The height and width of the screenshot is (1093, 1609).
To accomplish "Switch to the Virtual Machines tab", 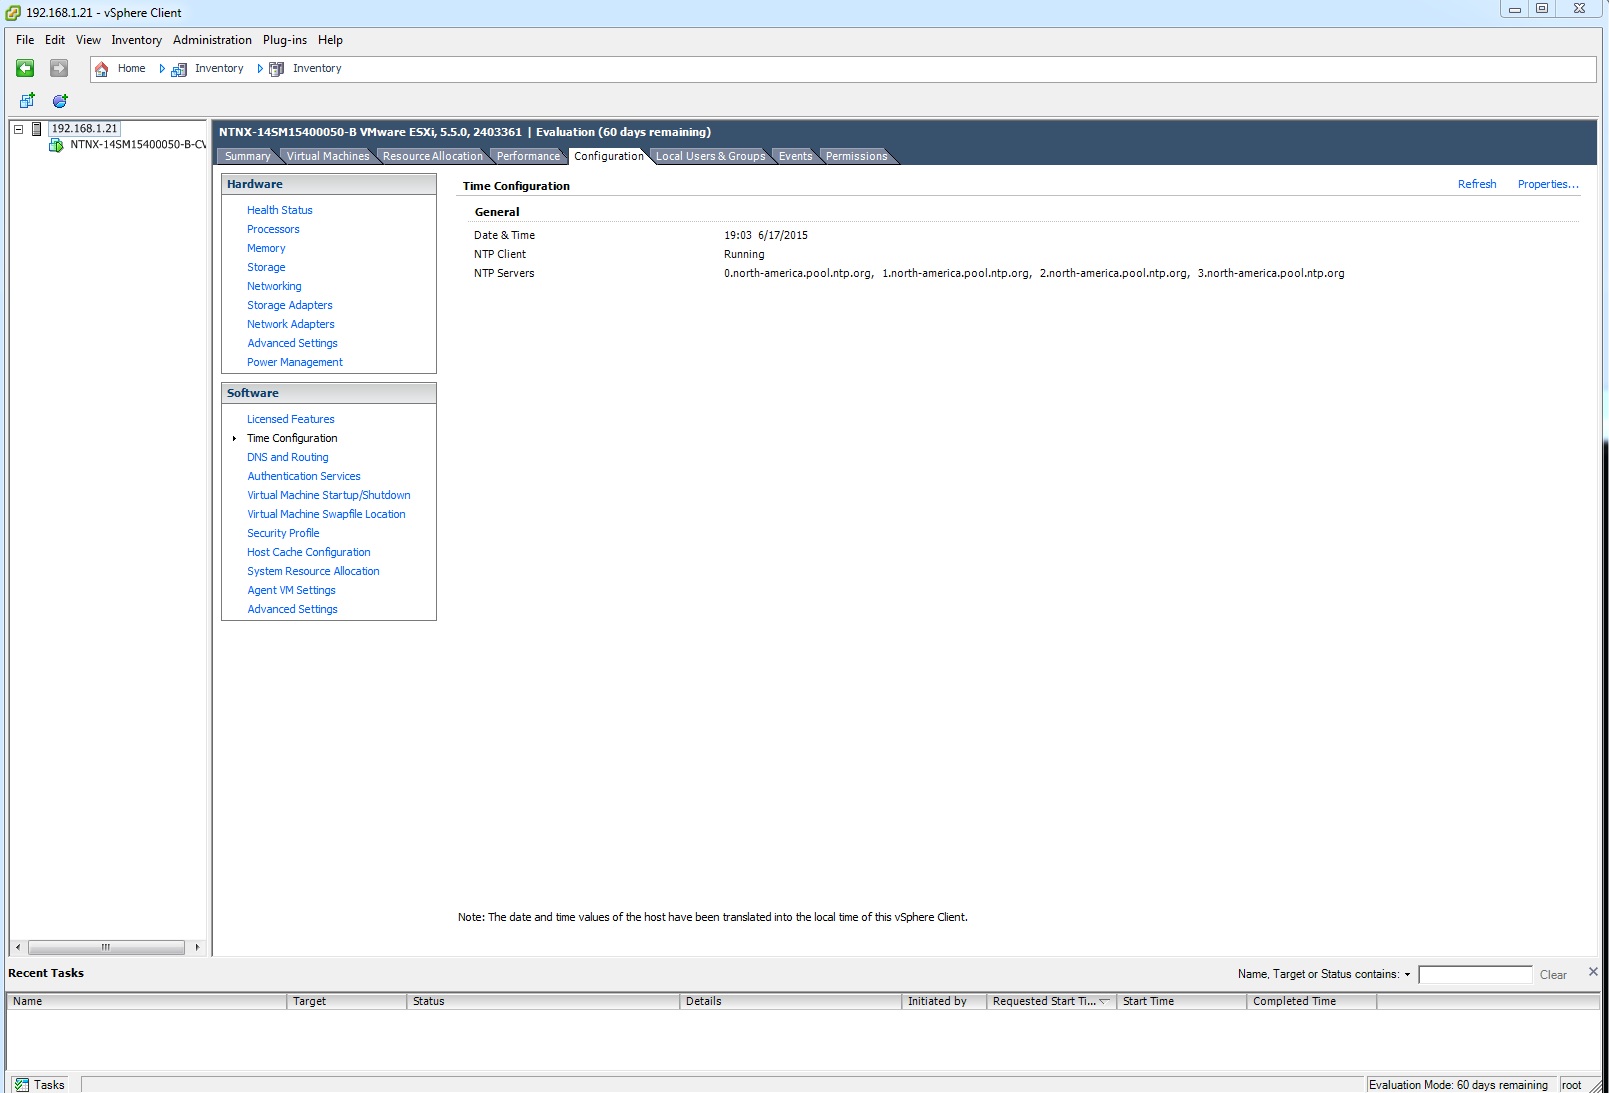I will 327,156.
